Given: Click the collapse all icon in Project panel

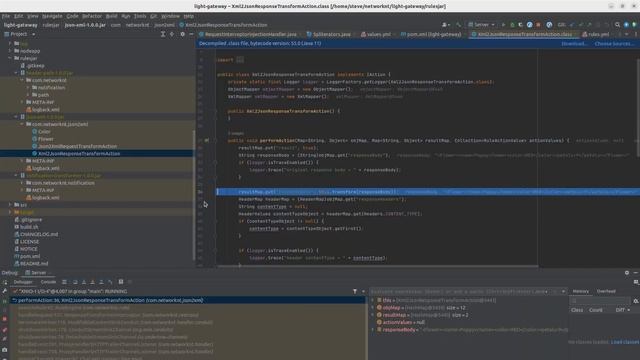Looking at the screenshot, I should coord(172,34).
